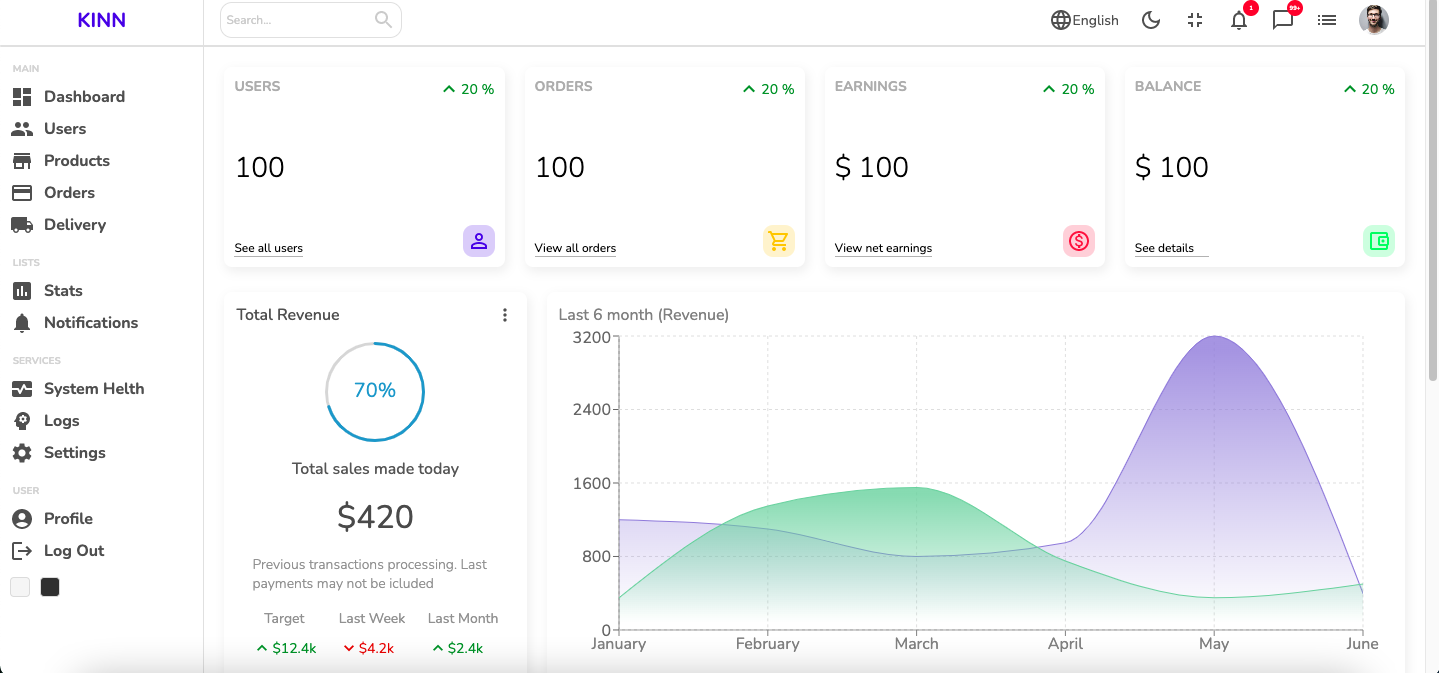The width and height of the screenshot is (1439, 673).
Task: Click the Log Out text label
Action: [x=74, y=551]
